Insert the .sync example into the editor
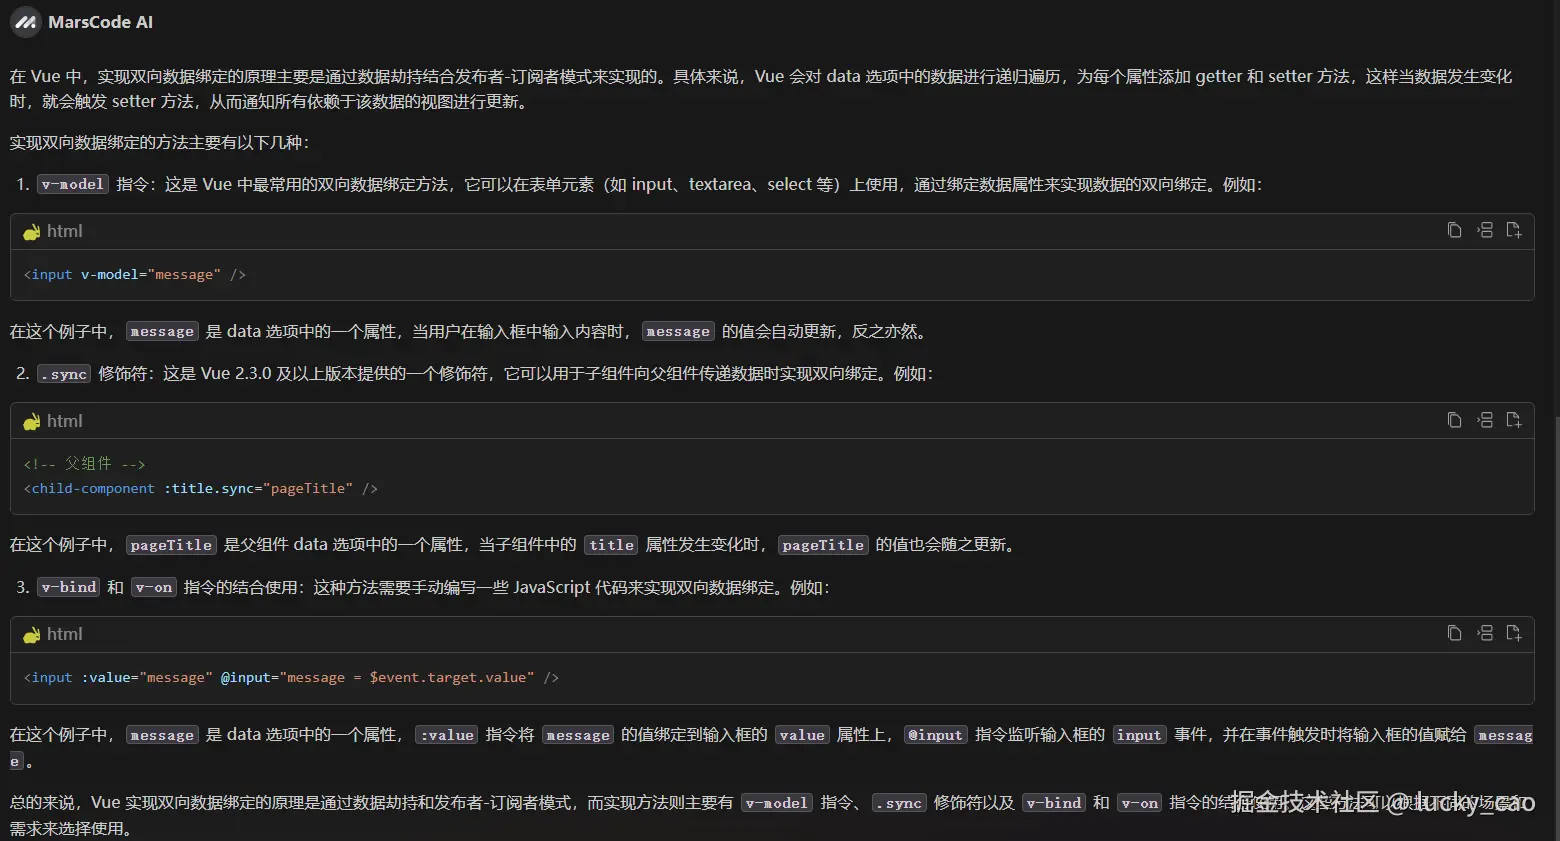1560x841 pixels. coord(1484,420)
